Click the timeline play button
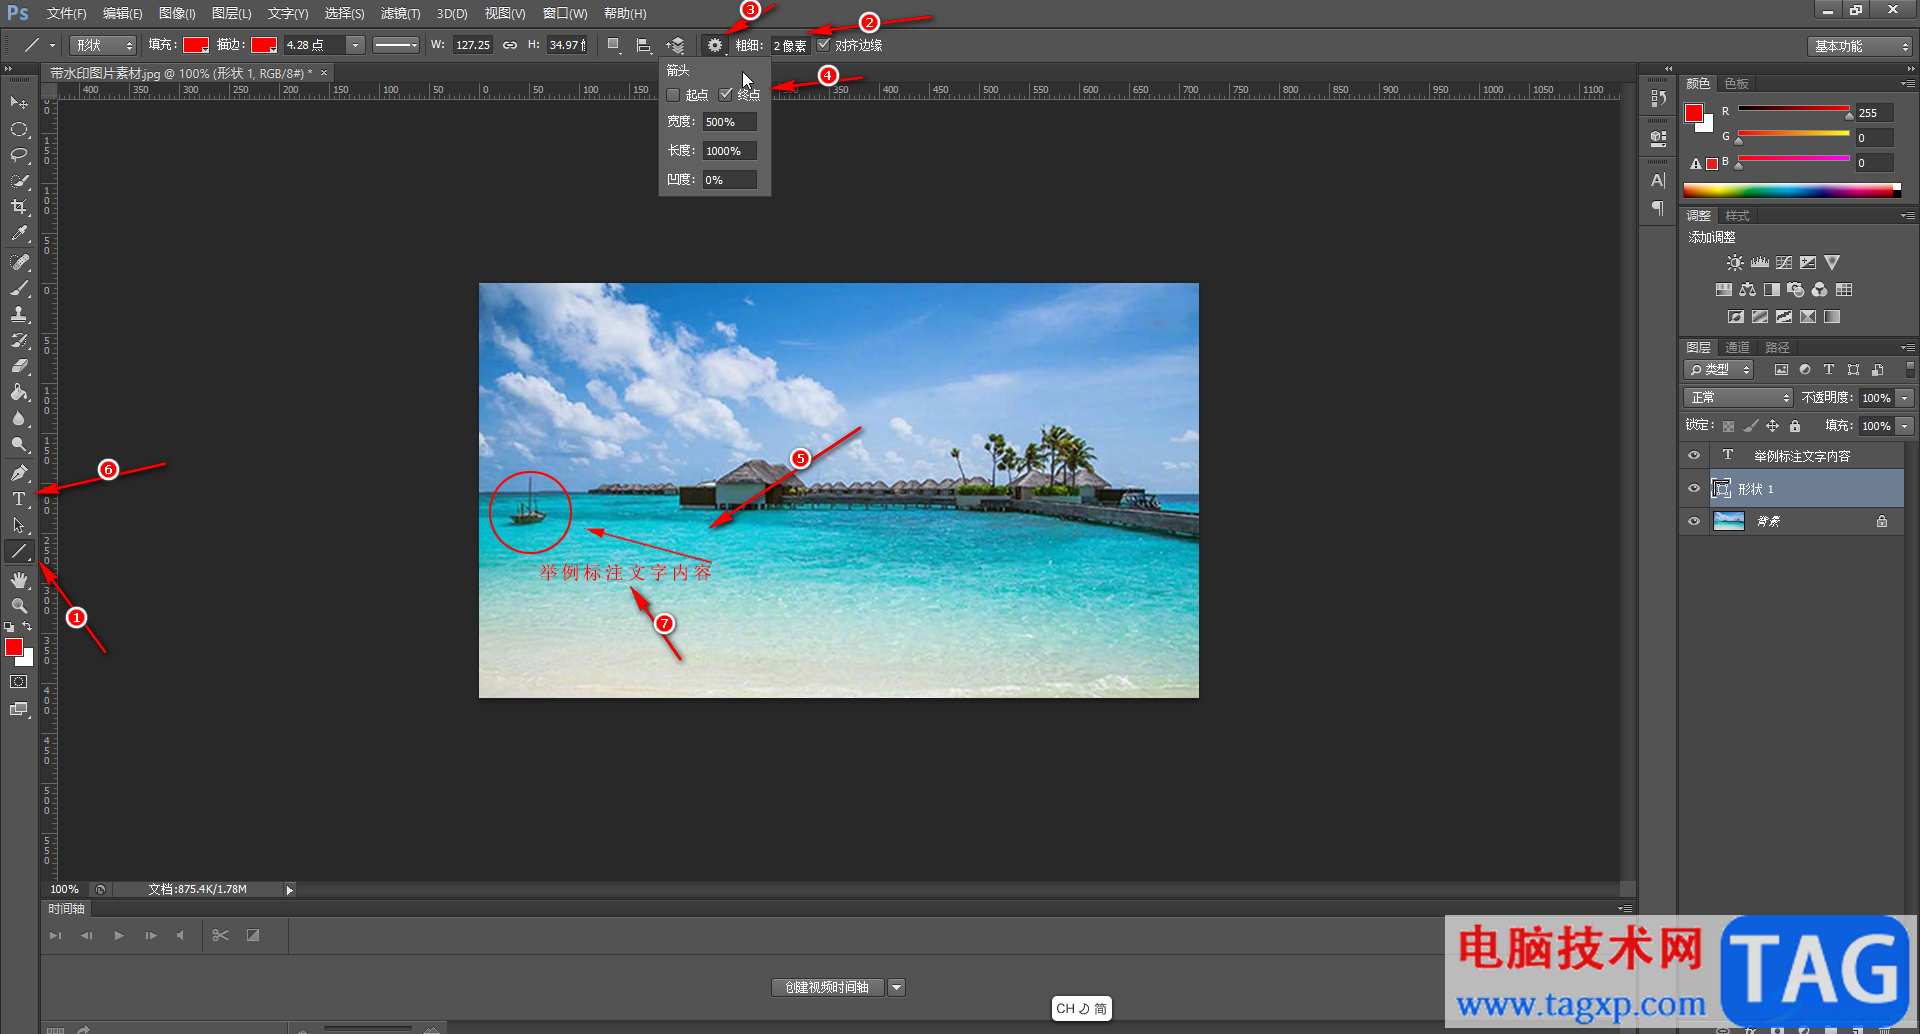This screenshot has width=1920, height=1034. tap(119, 936)
